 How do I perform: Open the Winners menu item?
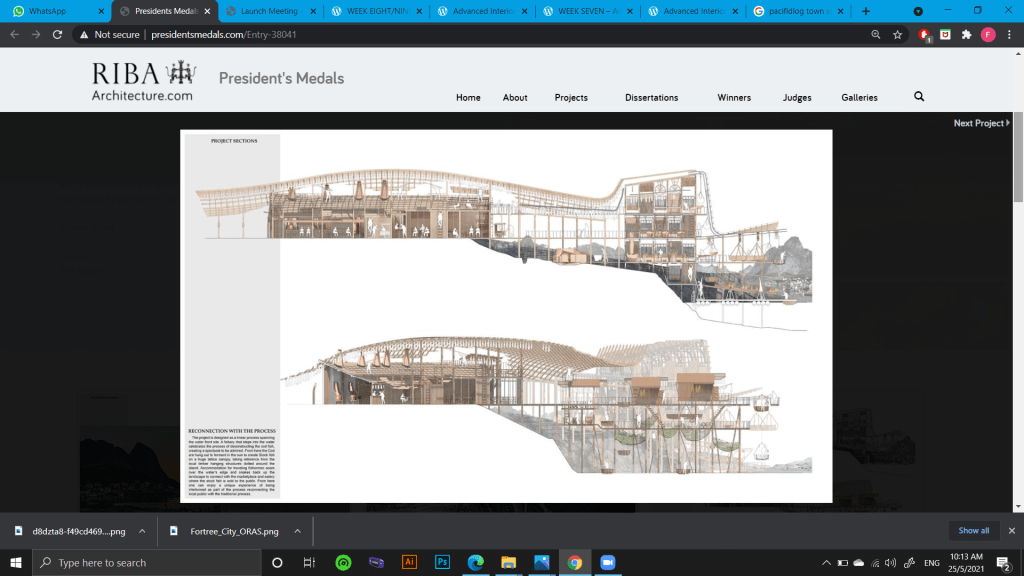point(735,98)
